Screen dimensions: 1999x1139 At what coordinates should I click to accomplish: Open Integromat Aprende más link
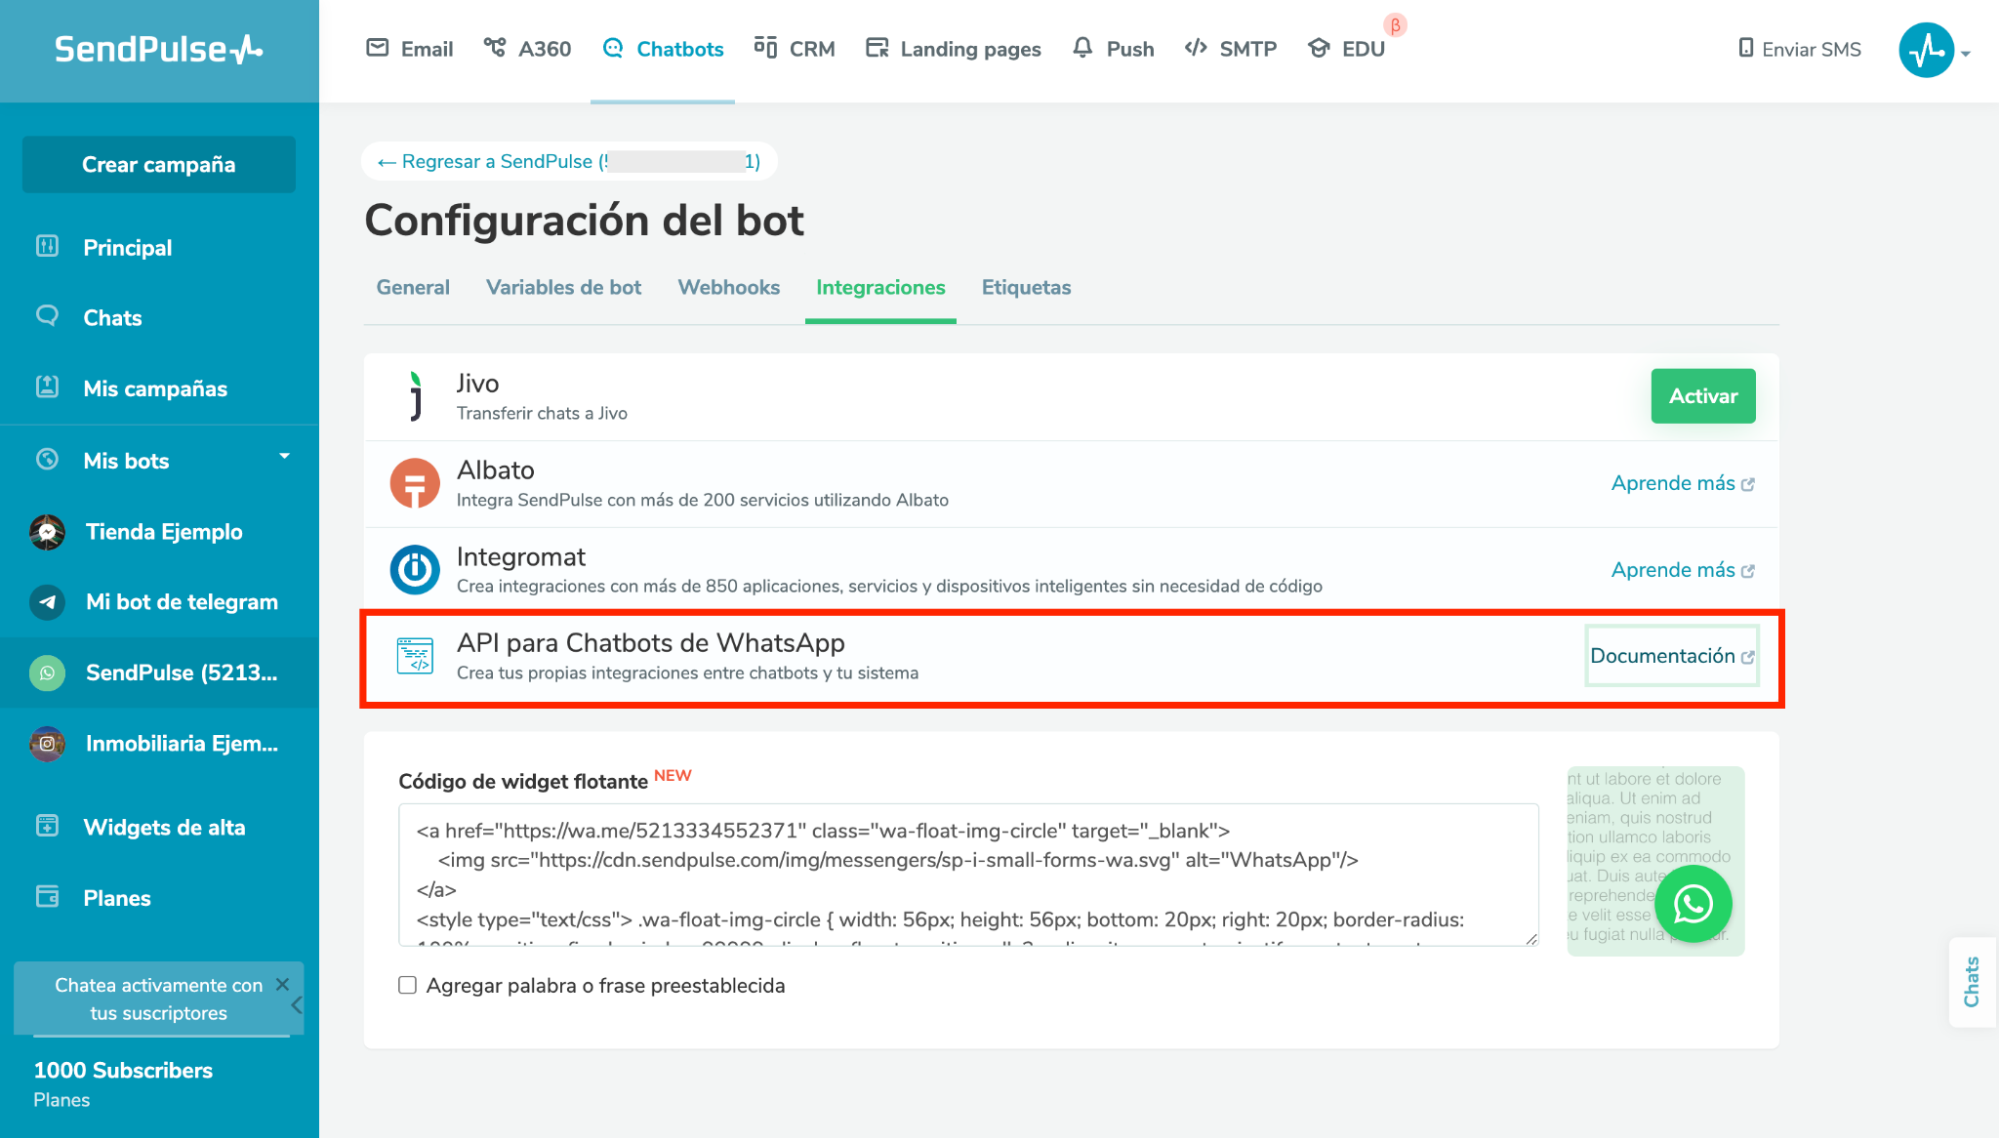coord(1683,570)
